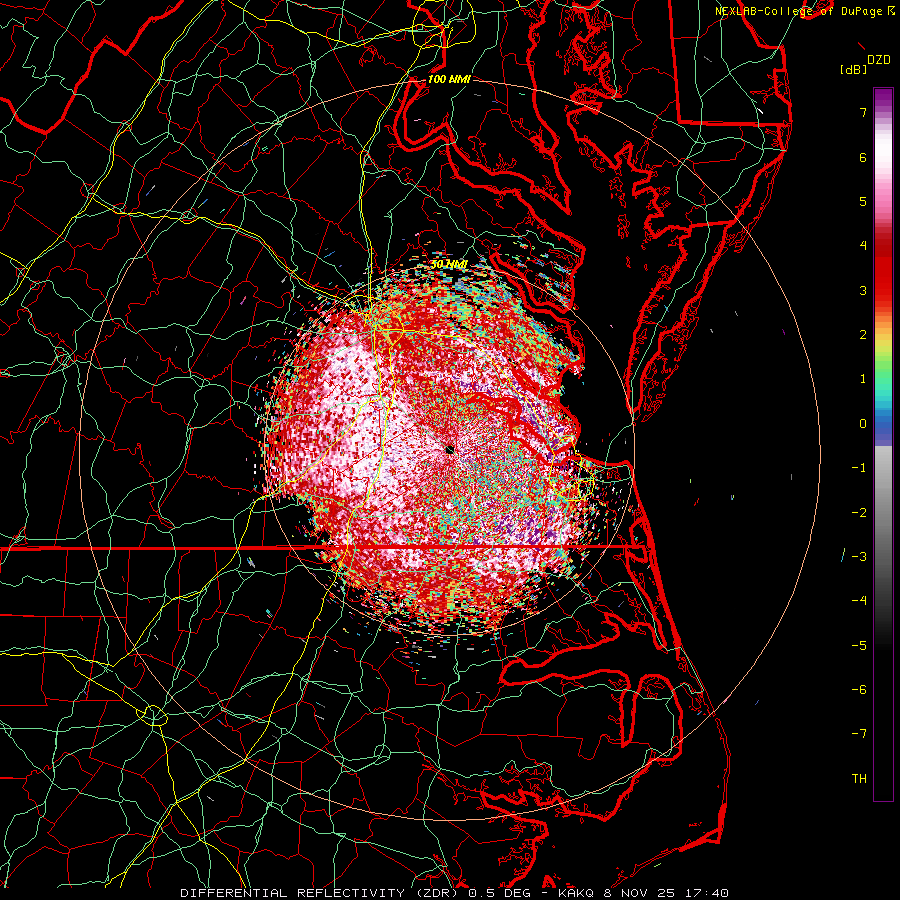Click the 100 NMI range ring label
Image resolution: width=900 pixels, height=900 pixels.
(x=449, y=79)
